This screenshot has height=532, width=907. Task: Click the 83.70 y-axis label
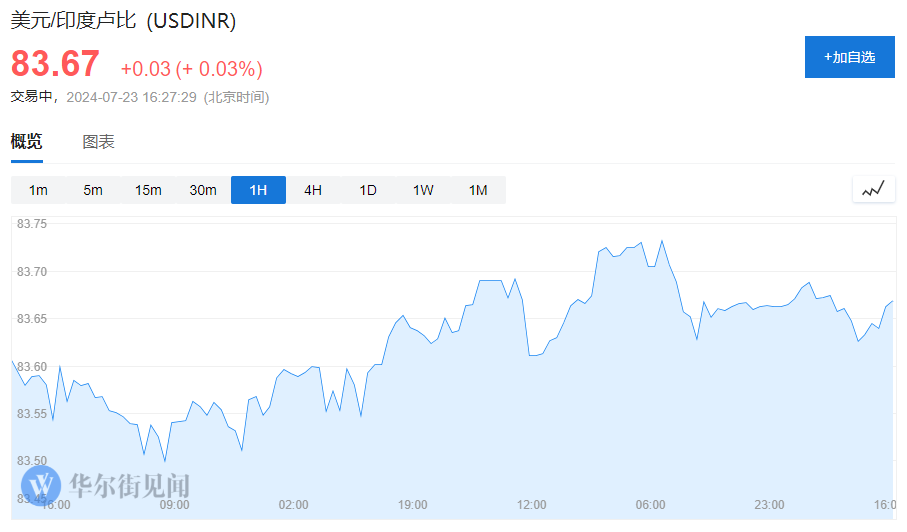pos(32,271)
